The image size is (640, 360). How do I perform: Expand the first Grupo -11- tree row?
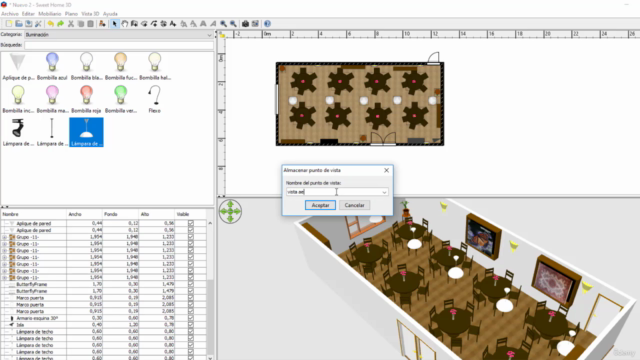pyautogui.click(x=4, y=237)
